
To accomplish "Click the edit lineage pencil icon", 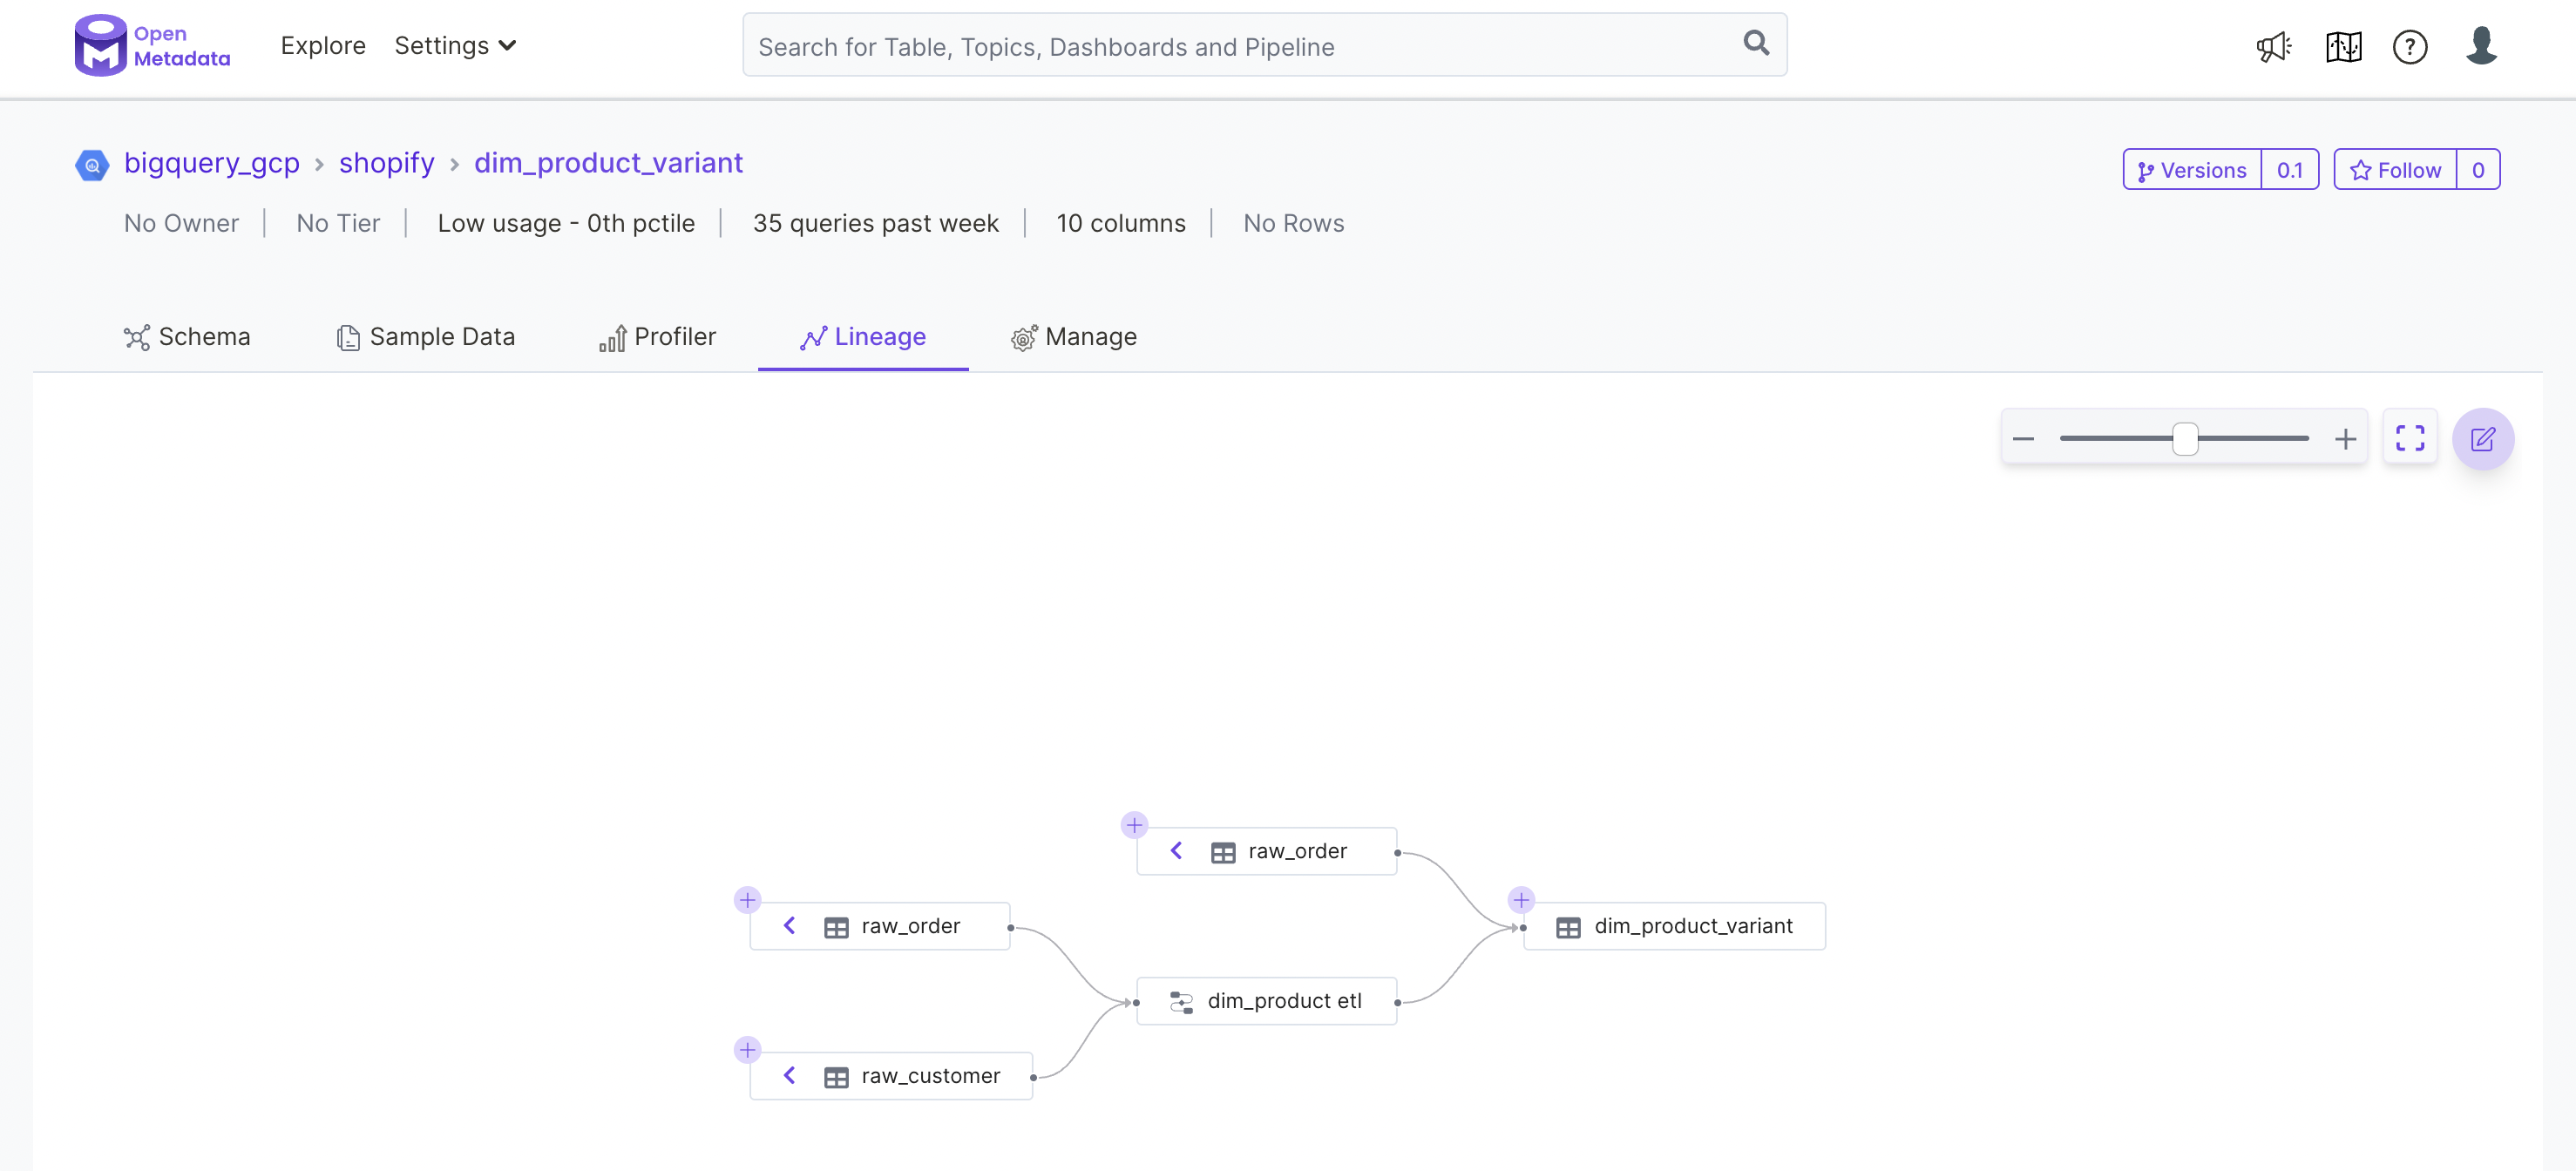I will click(x=2483, y=438).
